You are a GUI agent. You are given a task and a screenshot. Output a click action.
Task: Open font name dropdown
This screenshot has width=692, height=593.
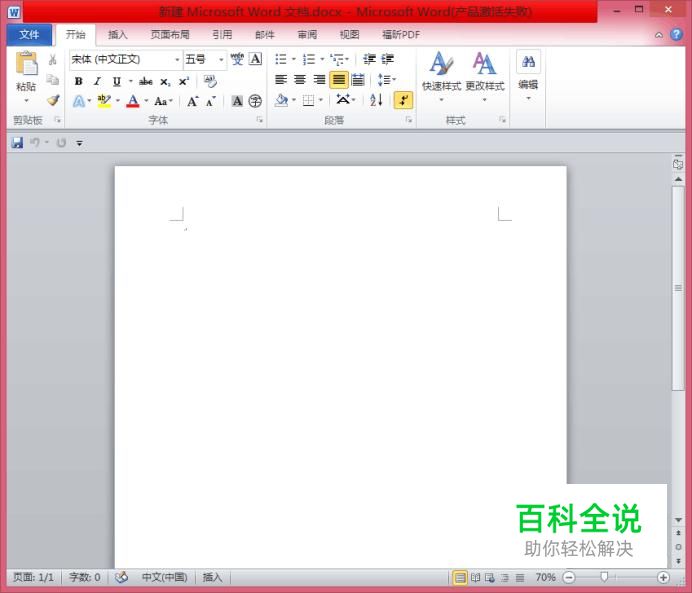[x=177, y=60]
